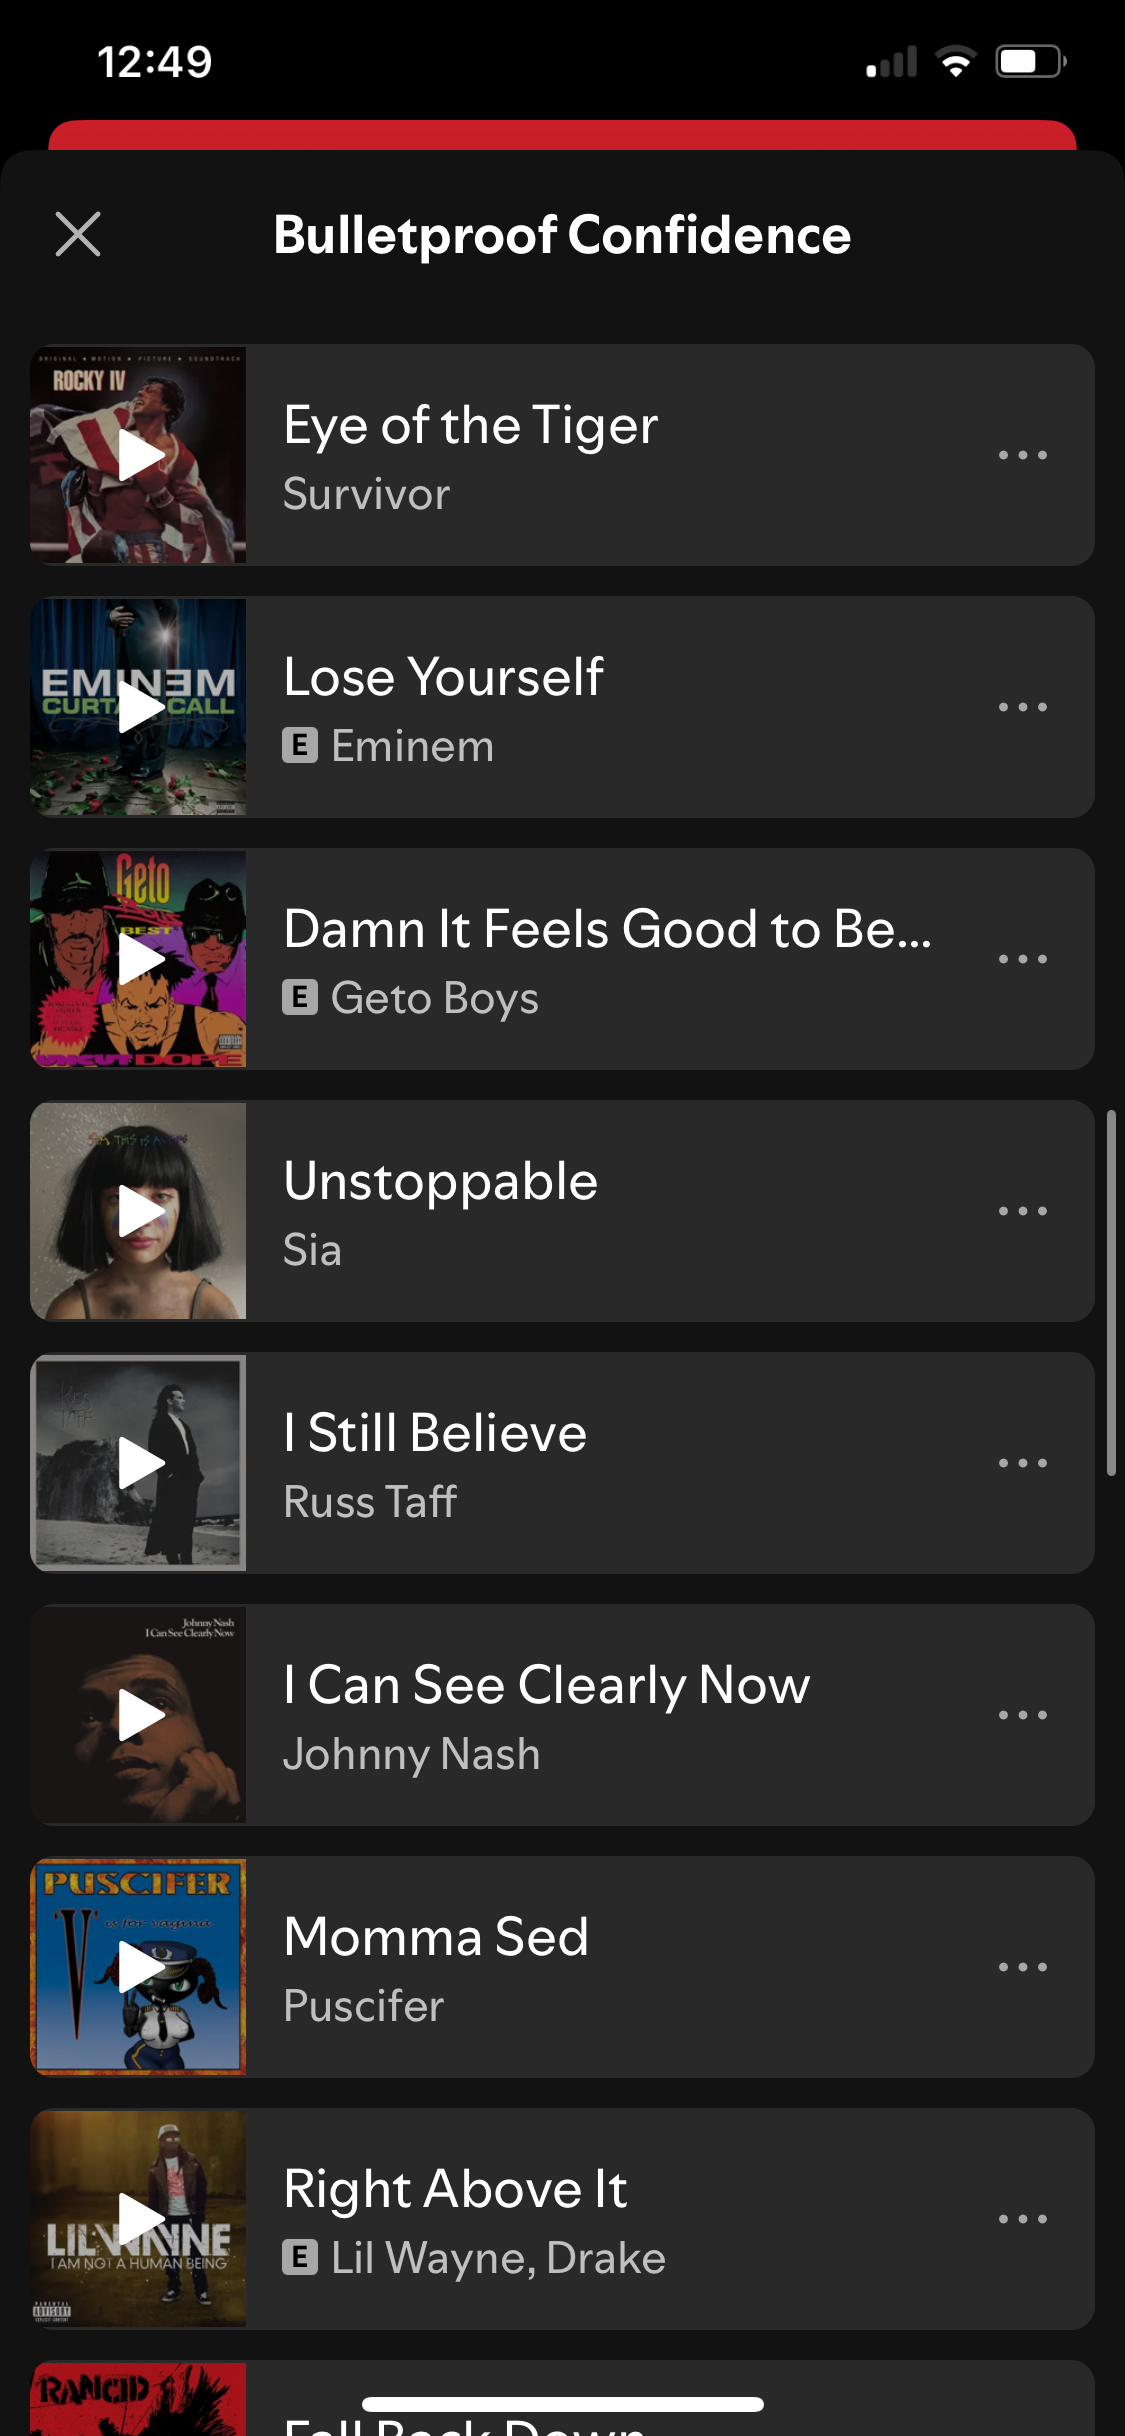Screen dimensions: 1125x2436
Task: Play Damn It Feels Good track
Action: 139,959
